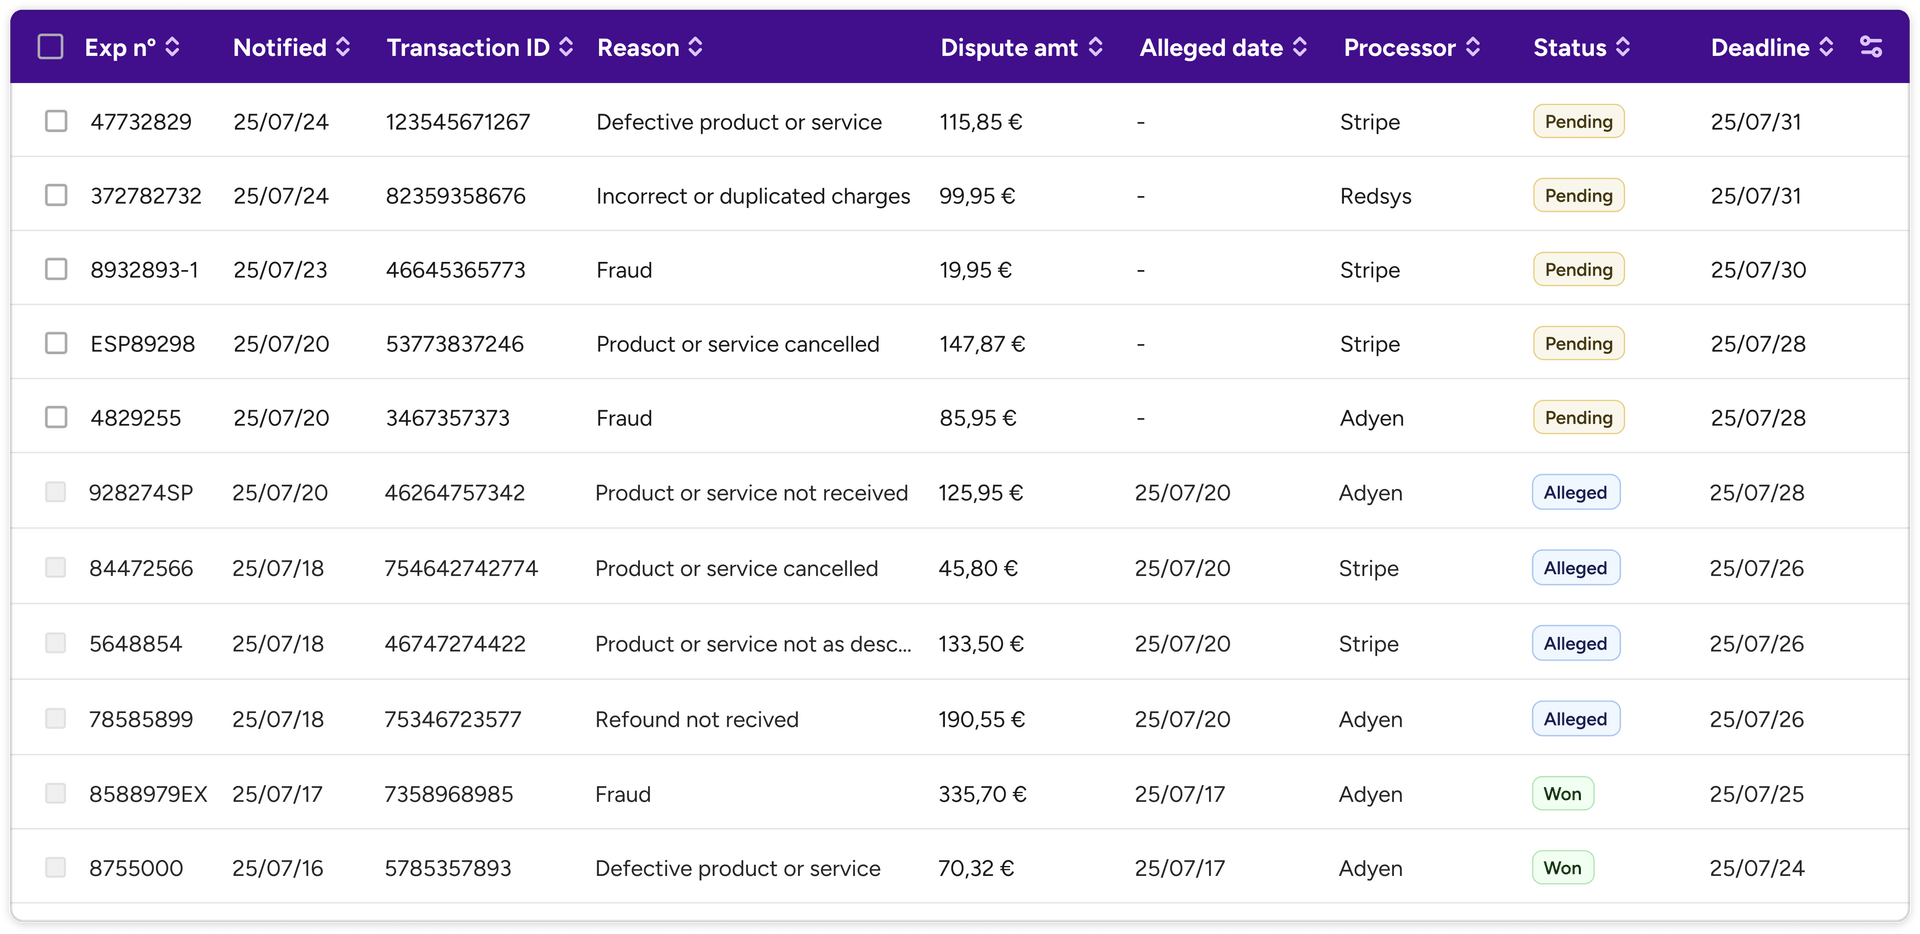This screenshot has height=934, width=1920.
Task: Check the row for expedient 47732829
Action: (56, 121)
